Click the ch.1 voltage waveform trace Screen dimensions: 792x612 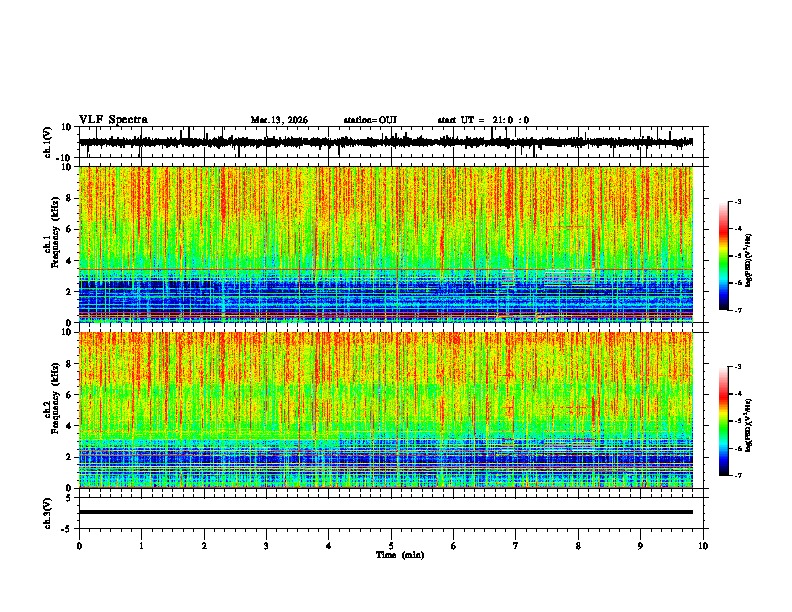coord(386,142)
